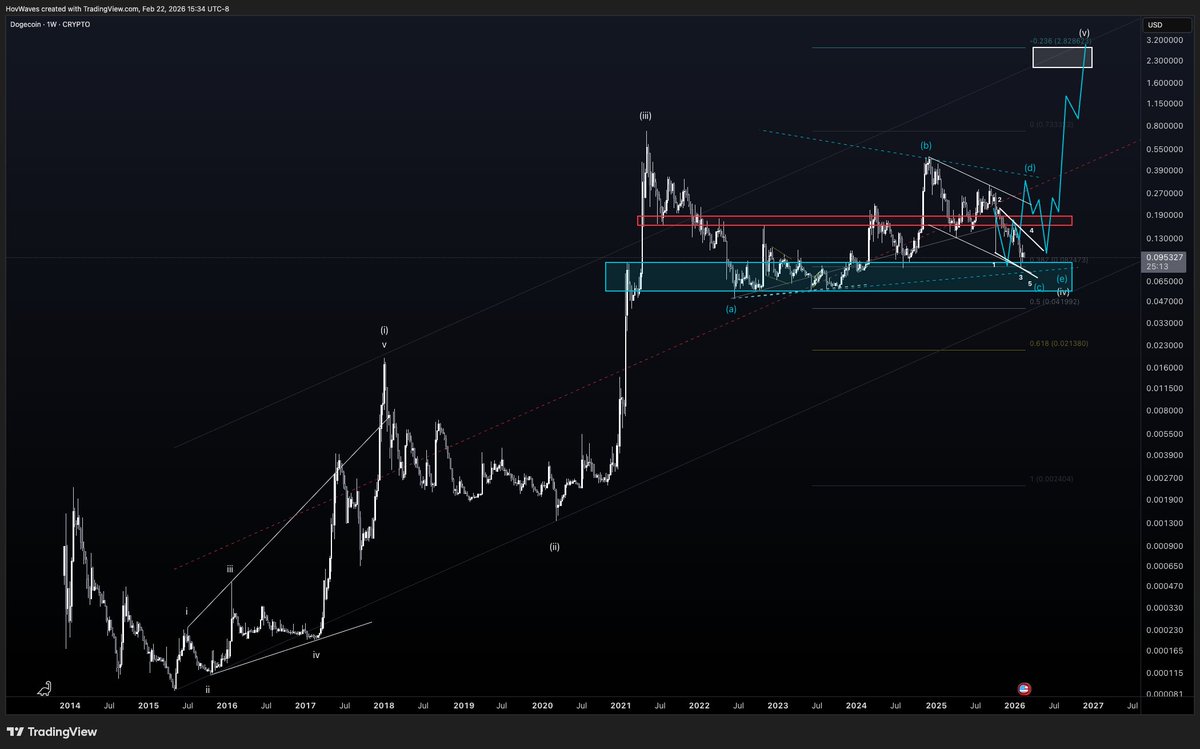Click the 0.000081 price axis label
This screenshot has height=749, width=1200.
(x=1164, y=693)
